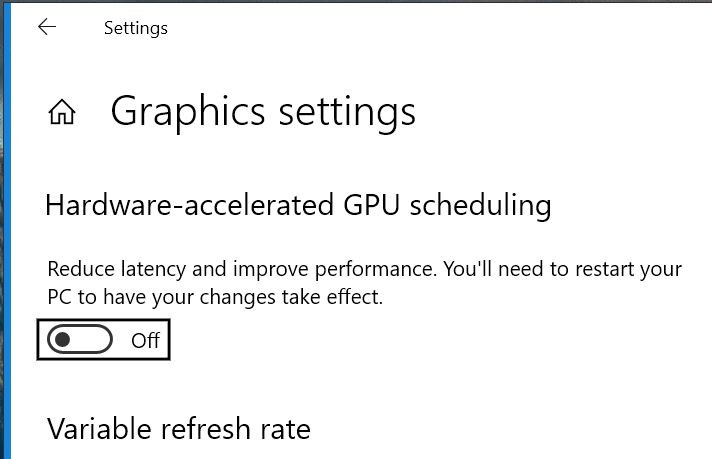Click the "Reduce latency and improve performance" sentence
The width and height of the screenshot is (712, 459).
pos(242,269)
